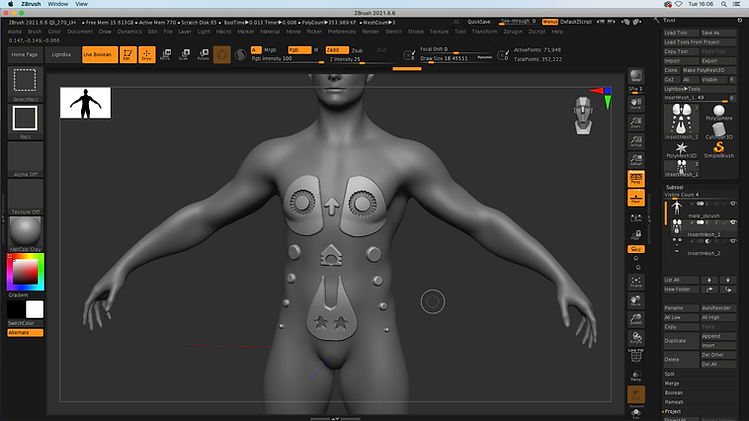Toggle the Transp transparency button

[x=636, y=376]
